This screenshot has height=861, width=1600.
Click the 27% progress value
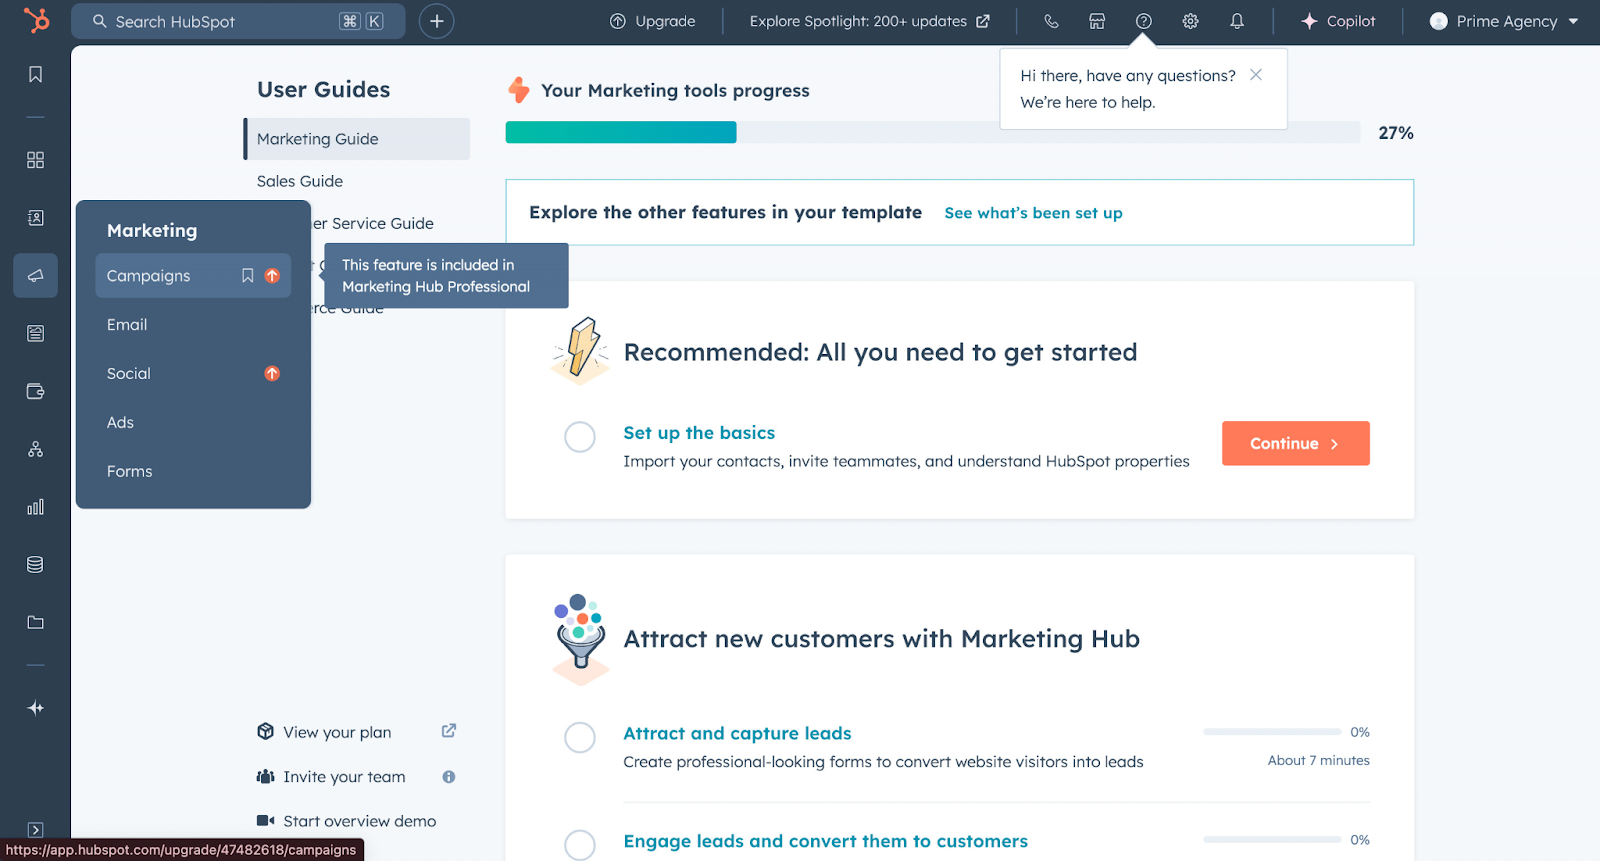1396,133
